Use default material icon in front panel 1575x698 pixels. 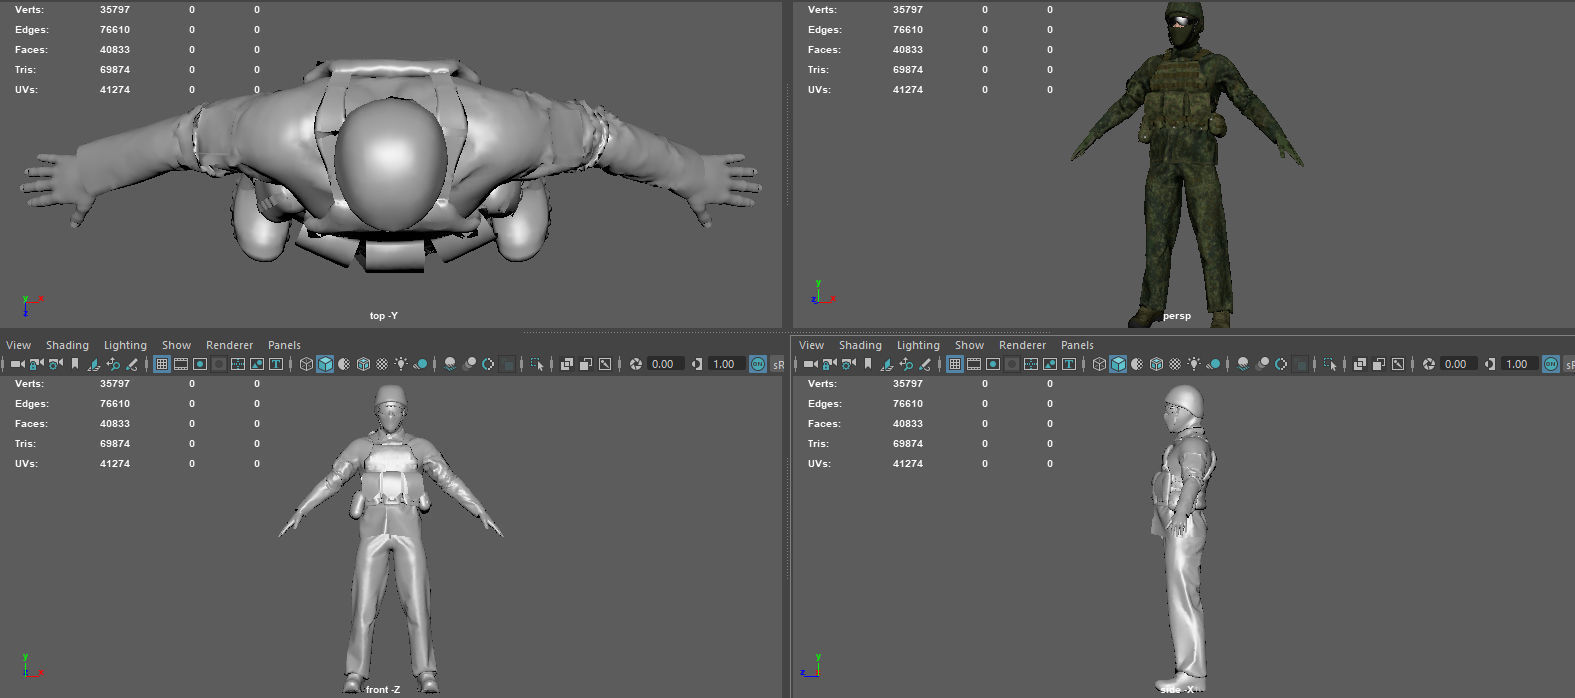344,364
